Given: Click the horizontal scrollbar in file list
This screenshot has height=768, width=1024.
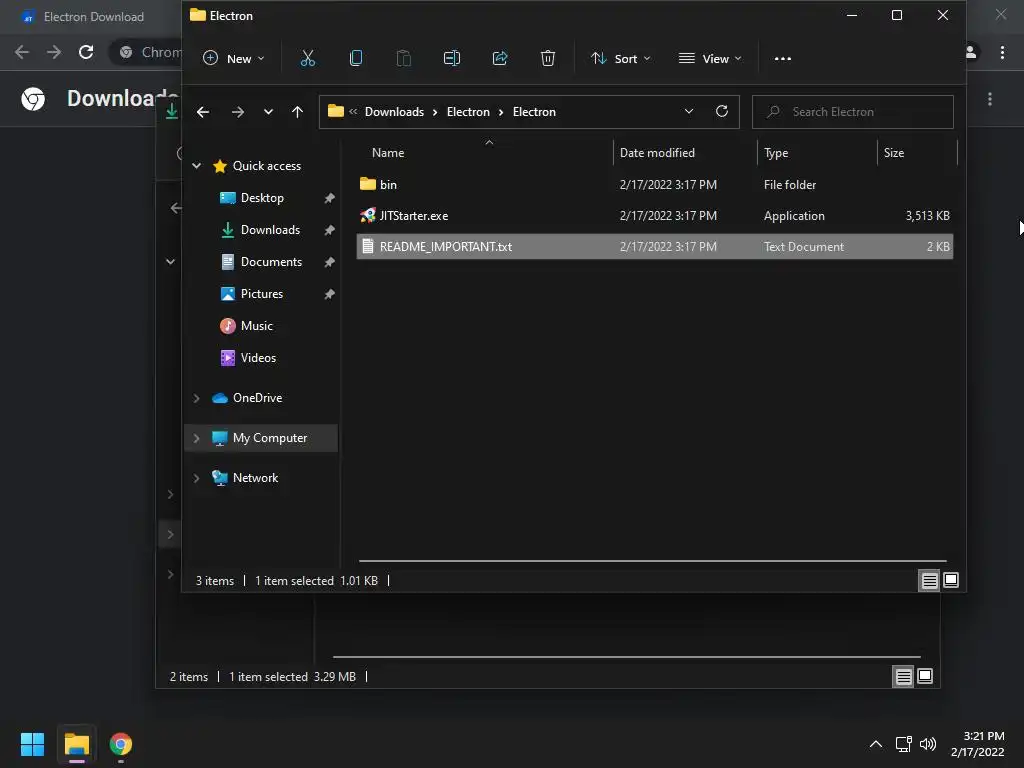Looking at the screenshot, I should tap(652, 561).
